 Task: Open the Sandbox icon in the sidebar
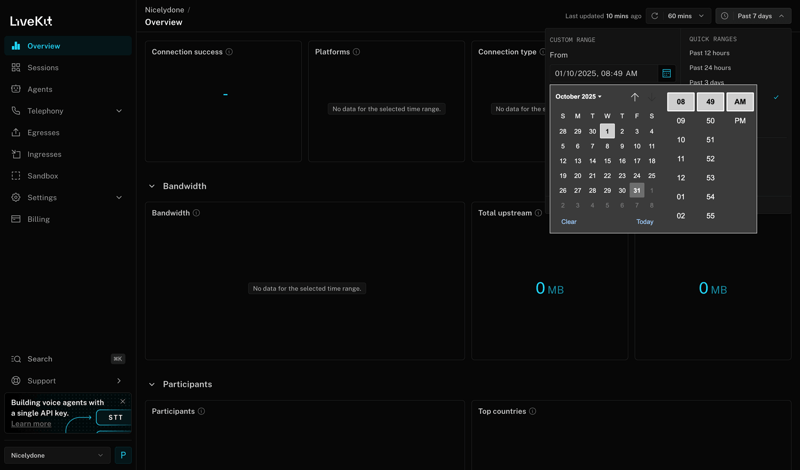pos(16,176)
